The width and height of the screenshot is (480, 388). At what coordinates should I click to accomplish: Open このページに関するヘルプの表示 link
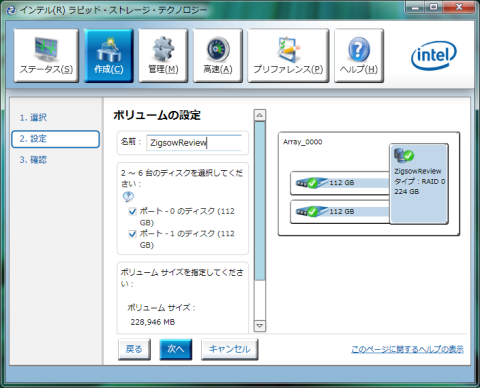[x=407, y=349]
